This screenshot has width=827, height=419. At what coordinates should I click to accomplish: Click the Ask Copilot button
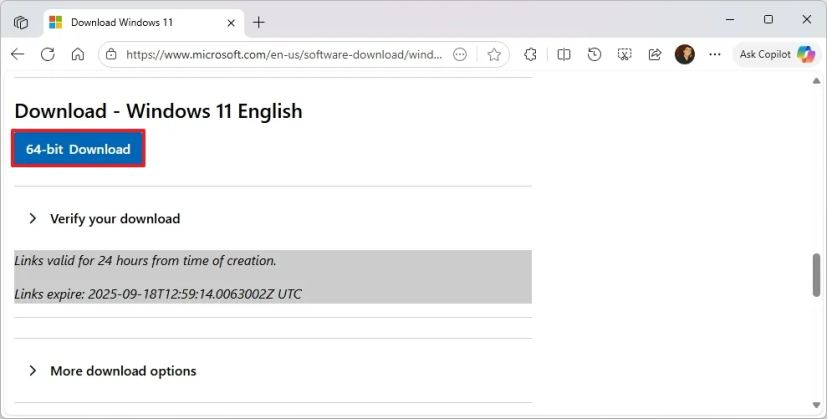click(x=777, y=55)
